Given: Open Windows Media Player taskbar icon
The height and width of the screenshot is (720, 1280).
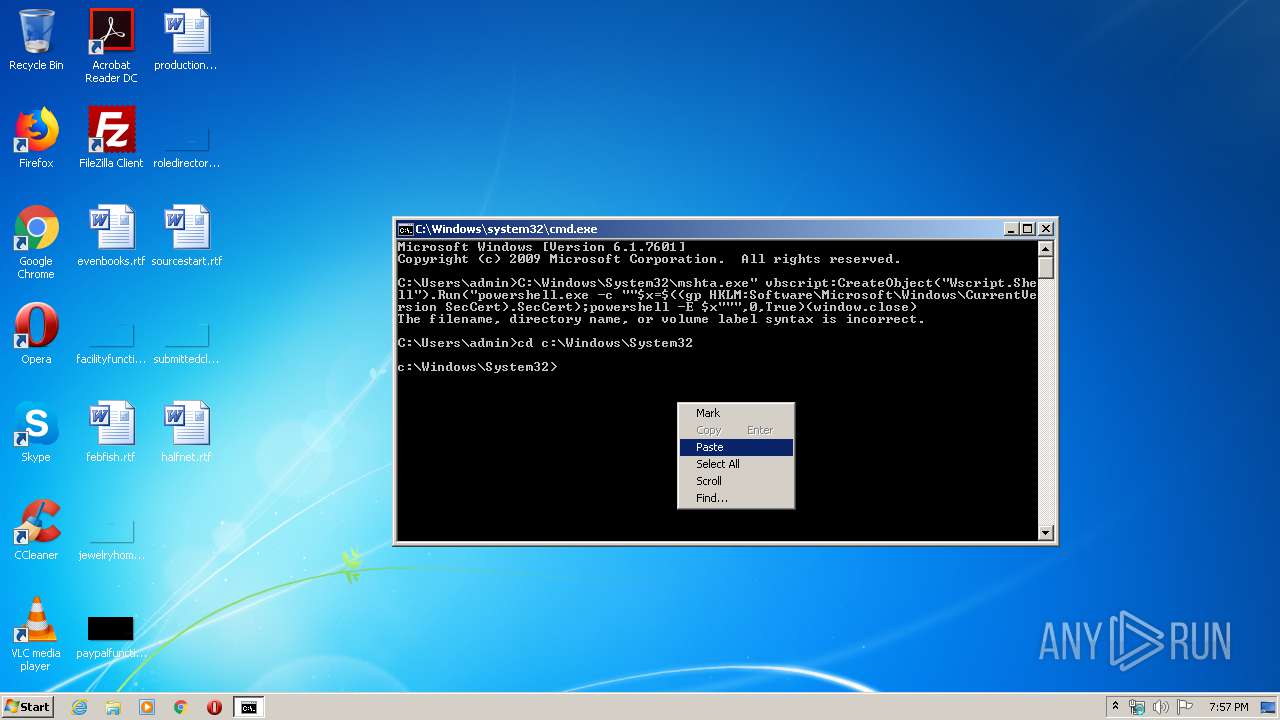Looking at the screenshot, I should [x=147, y=707].
